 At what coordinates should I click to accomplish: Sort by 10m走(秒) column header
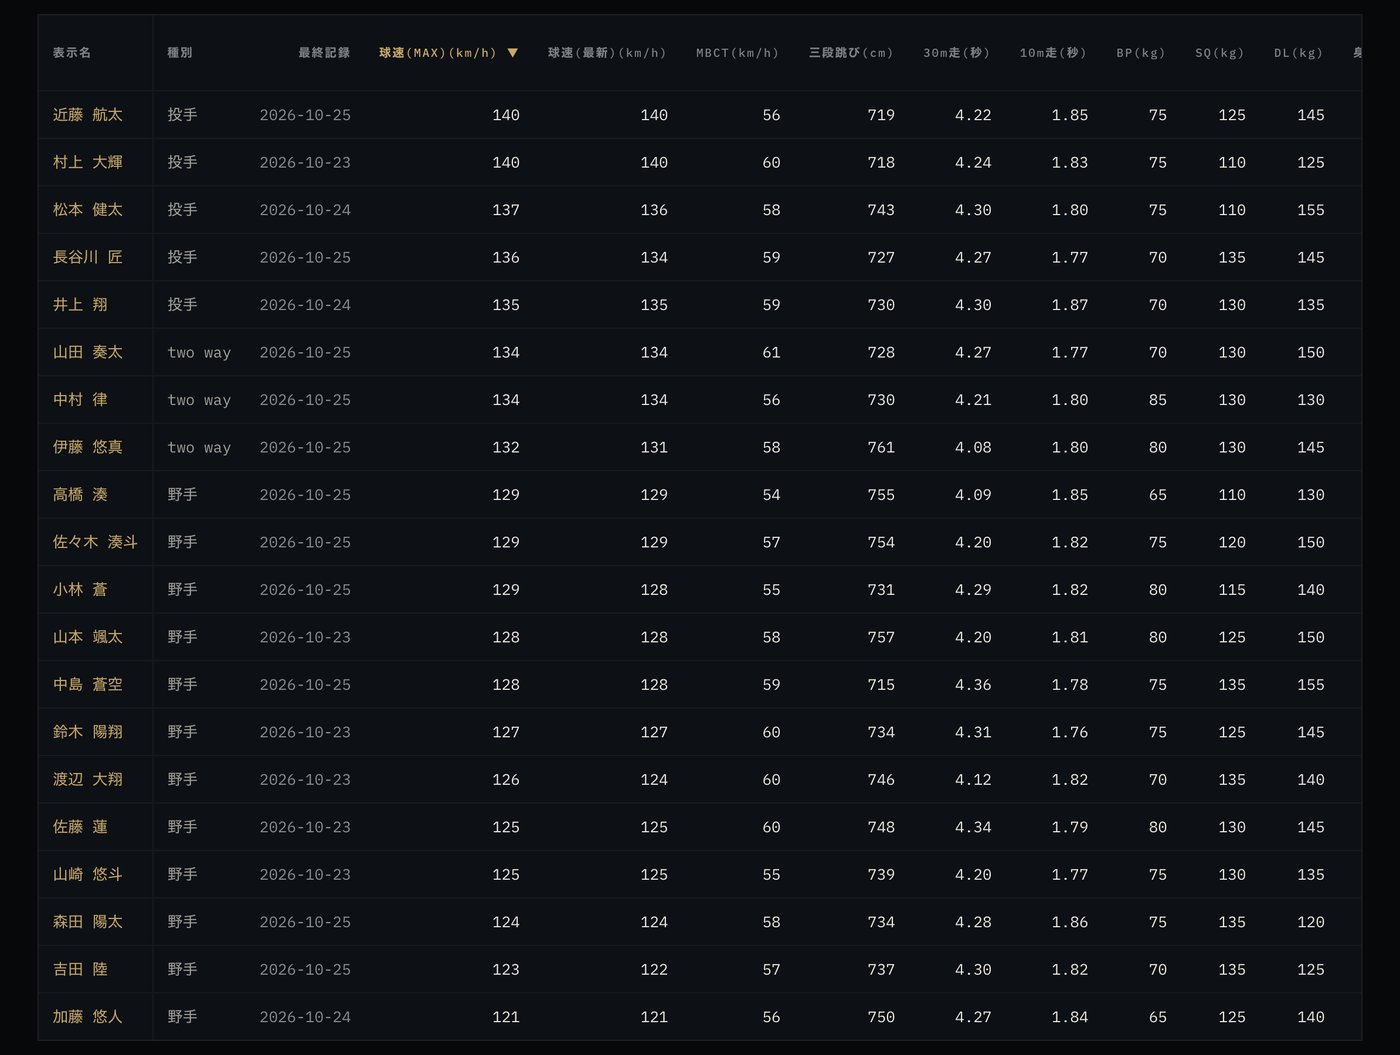[x=1053, y=53]
